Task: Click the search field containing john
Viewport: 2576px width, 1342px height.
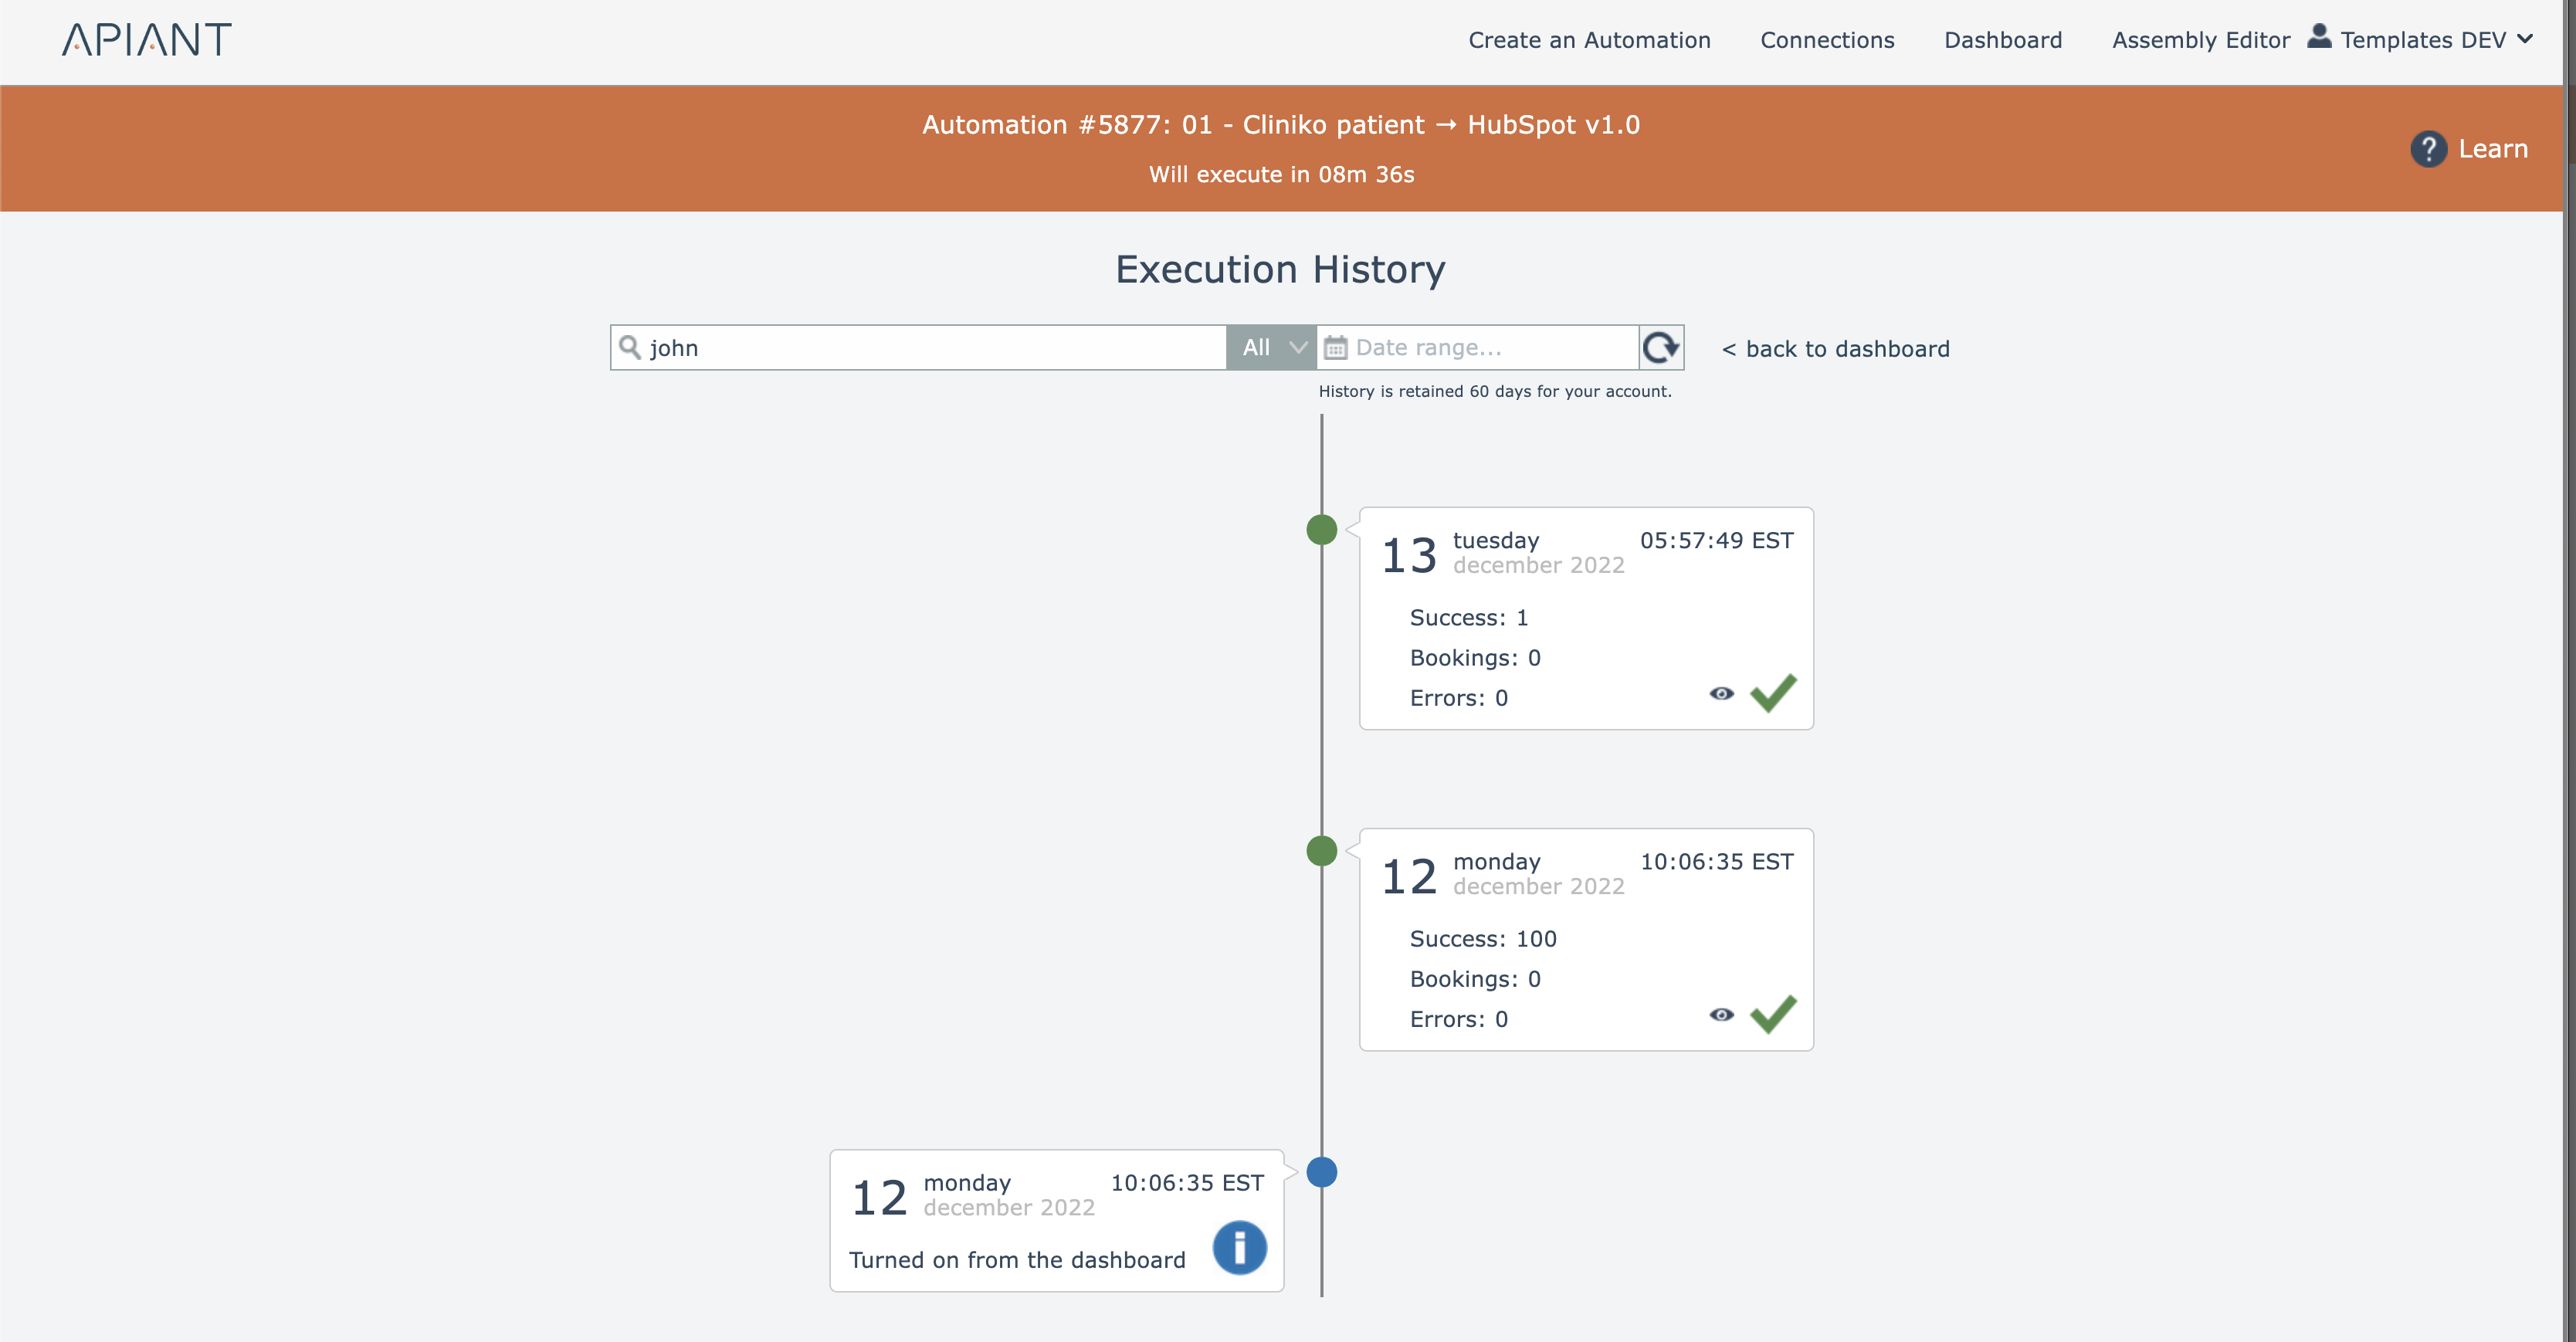Action: coord(930,347)
